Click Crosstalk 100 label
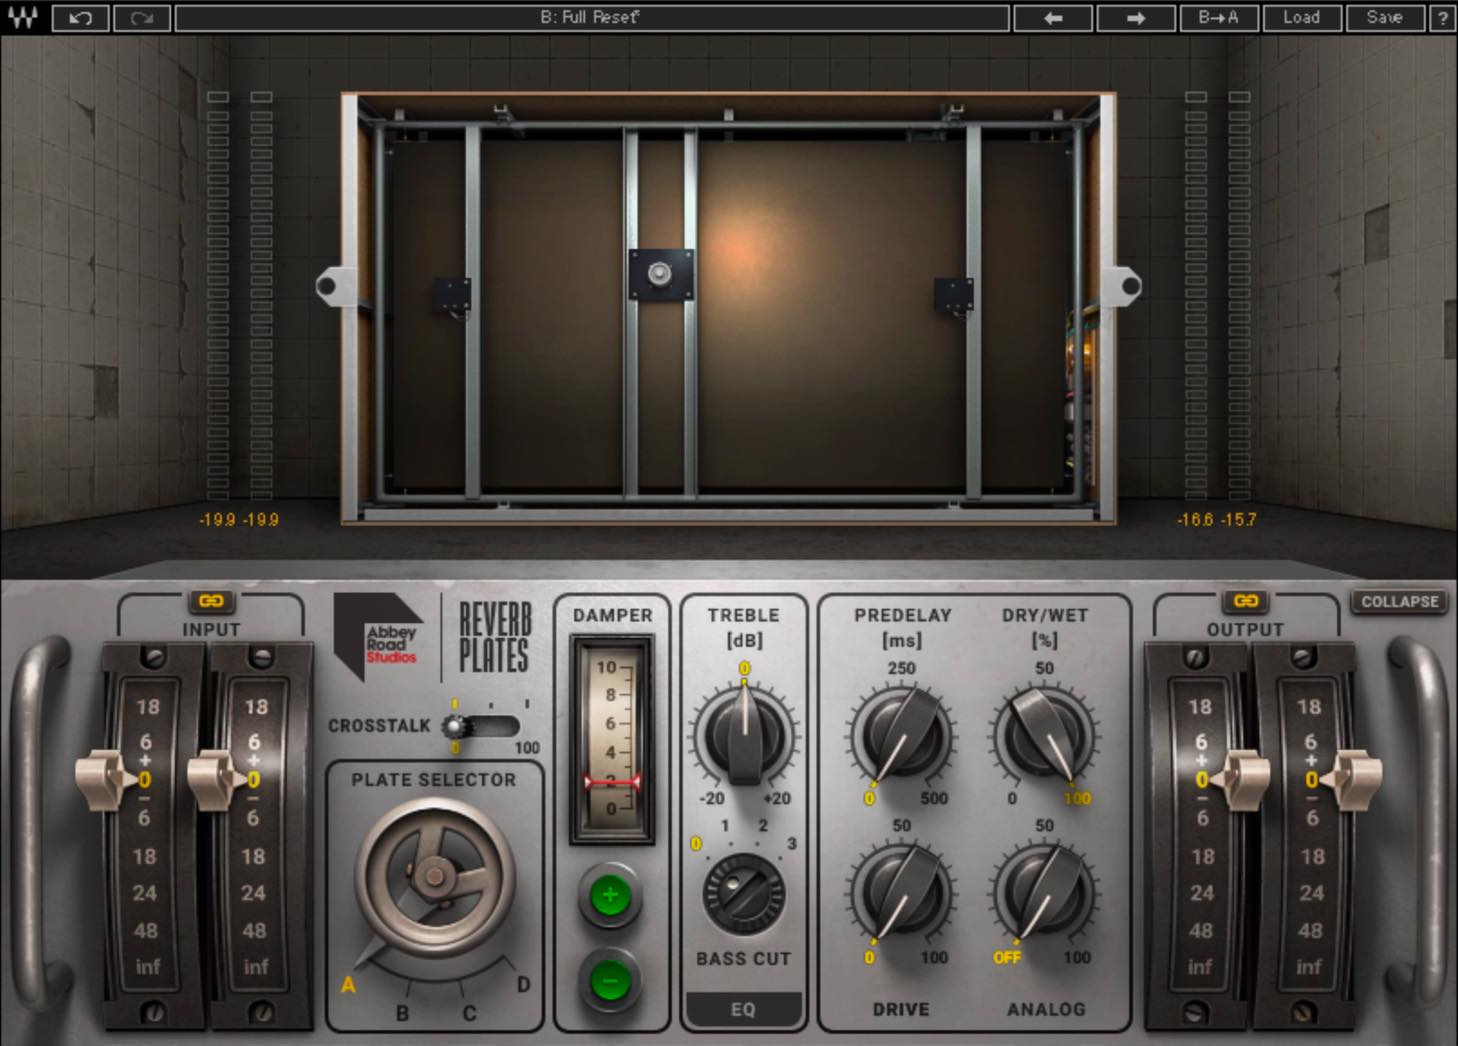 (527, 748)
